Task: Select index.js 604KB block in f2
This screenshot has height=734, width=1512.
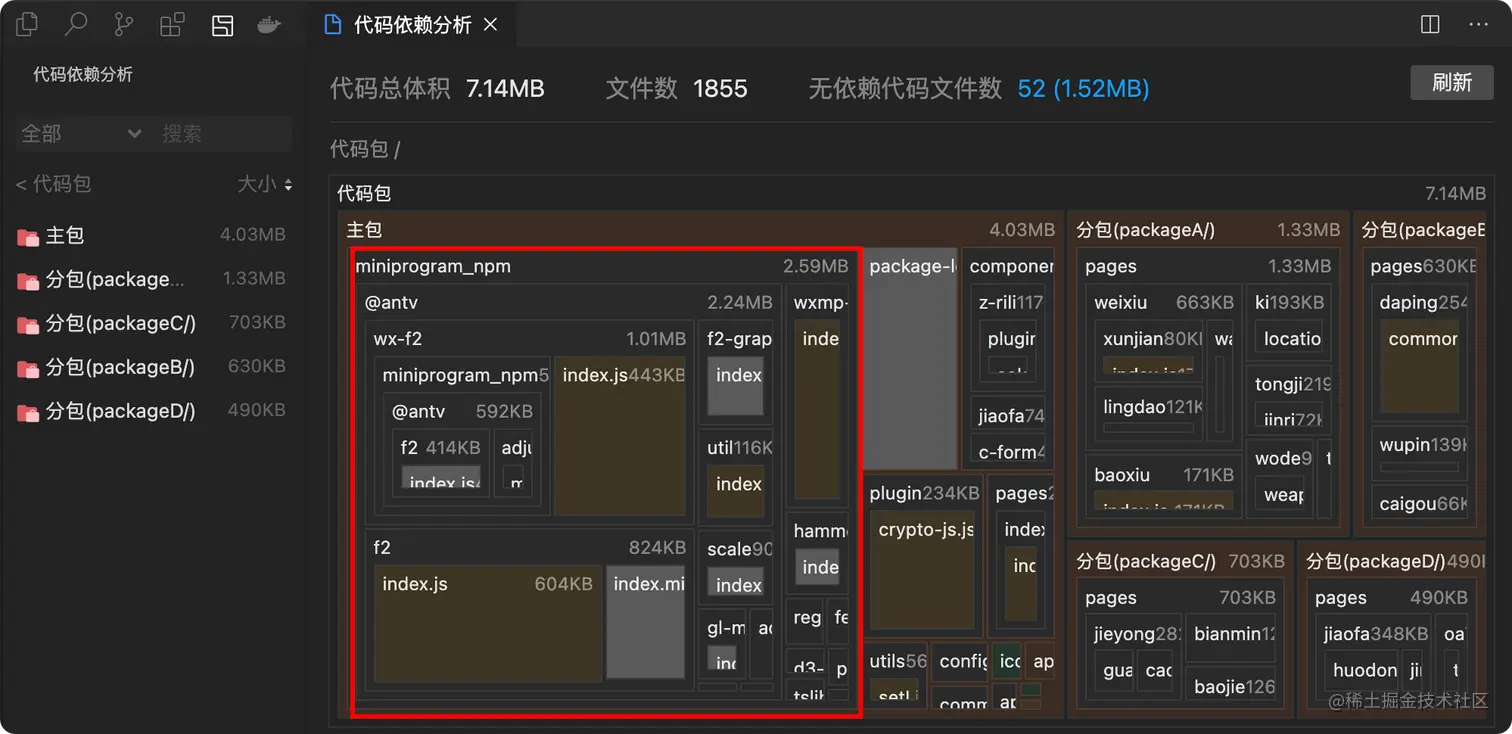Action: (x=488, y=622)
